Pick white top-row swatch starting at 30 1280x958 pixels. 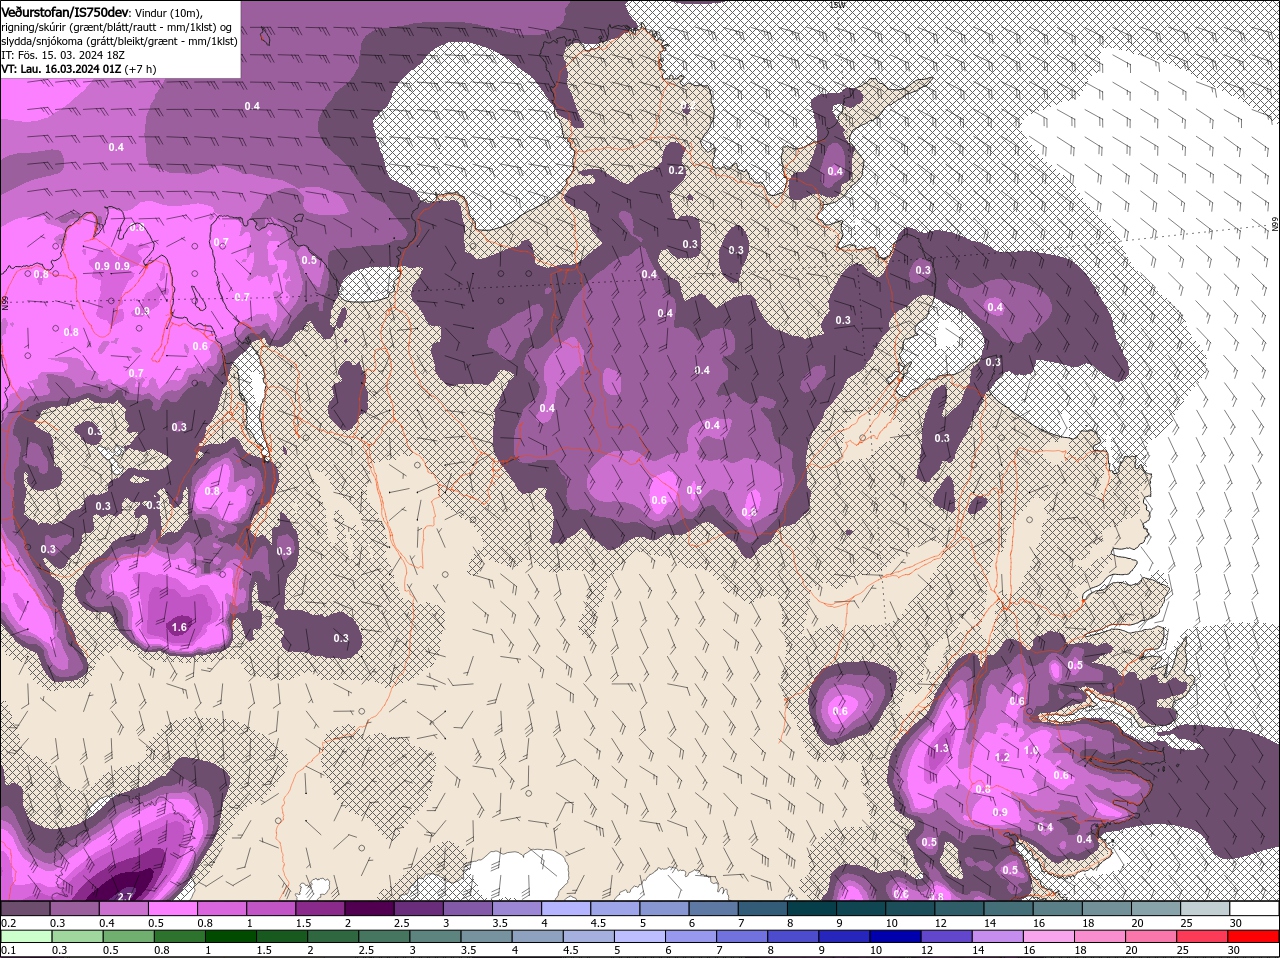pyautogui.click(x=1253, y=908)
